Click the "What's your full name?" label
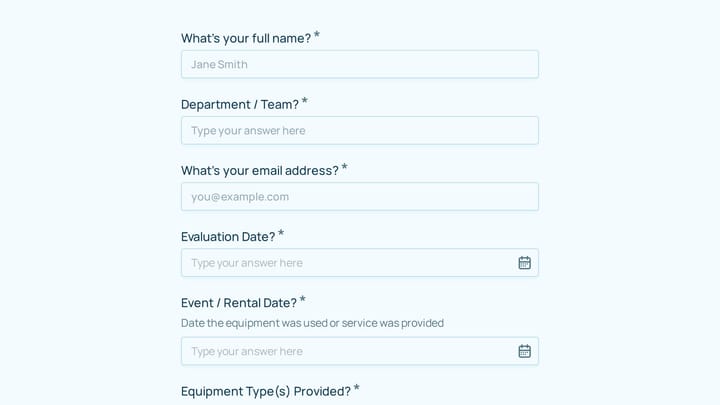Image resolution: width=720 pixels, height=405 pixels. [246, 38]
